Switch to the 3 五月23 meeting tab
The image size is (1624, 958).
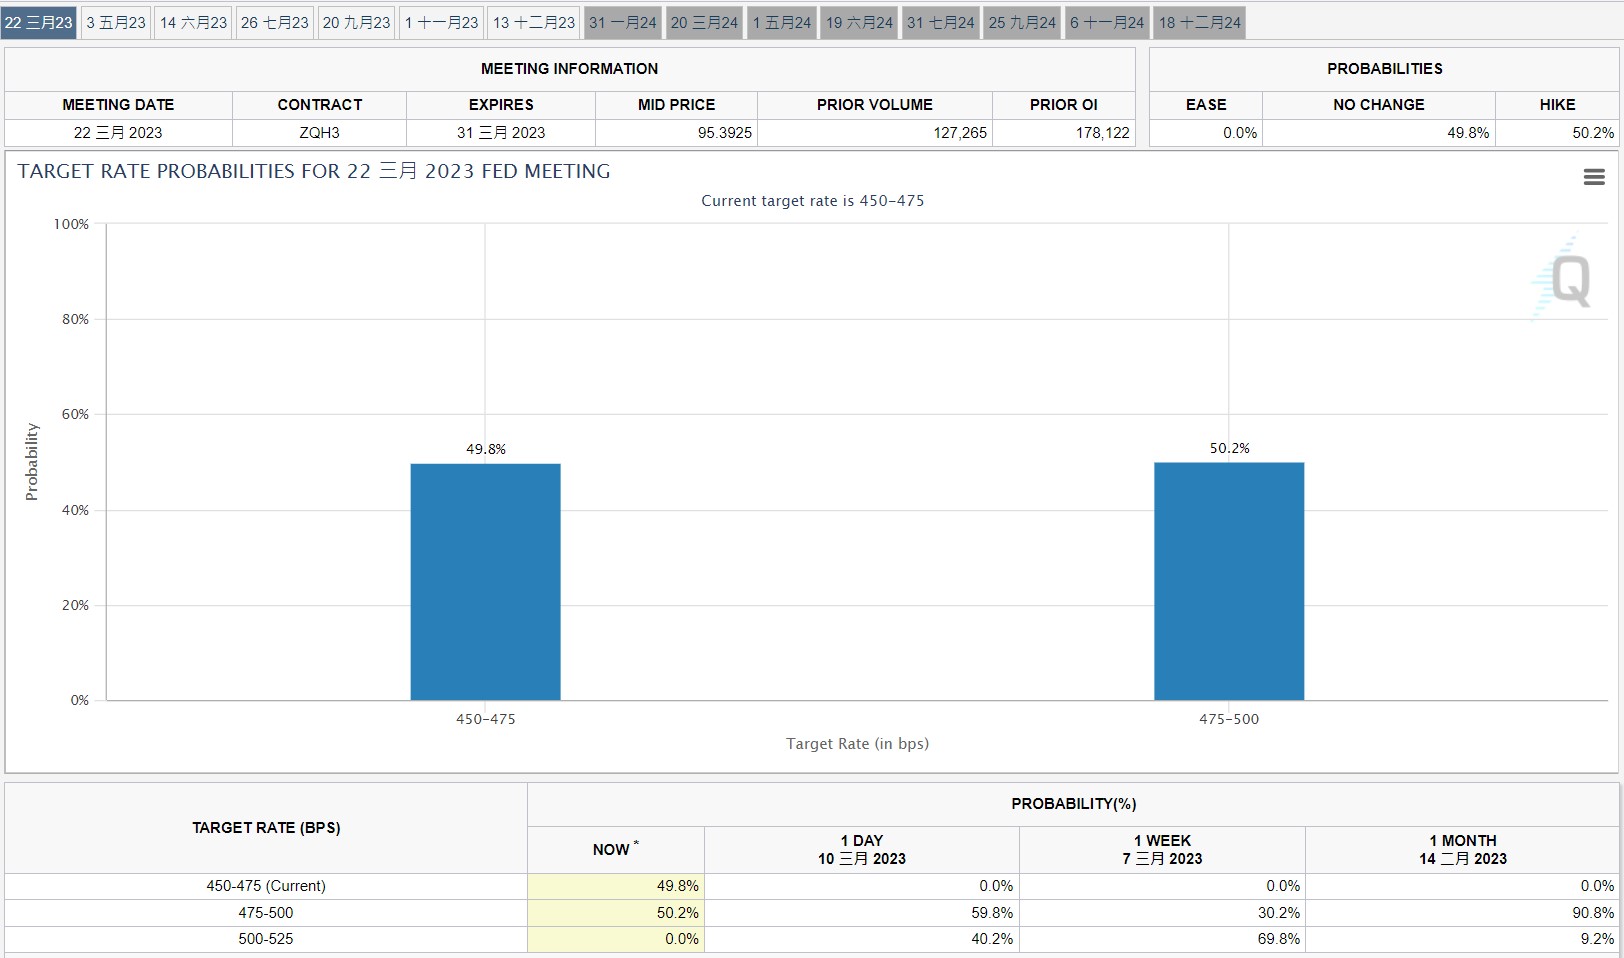(116, 23)
